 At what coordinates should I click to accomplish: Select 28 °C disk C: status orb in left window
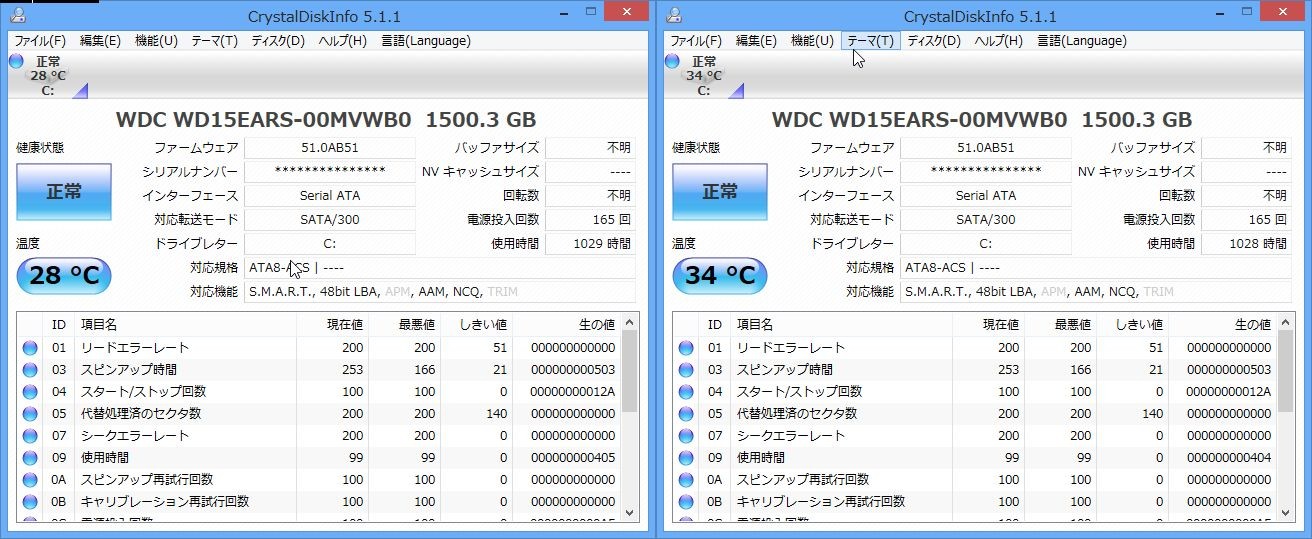(17, 61)
